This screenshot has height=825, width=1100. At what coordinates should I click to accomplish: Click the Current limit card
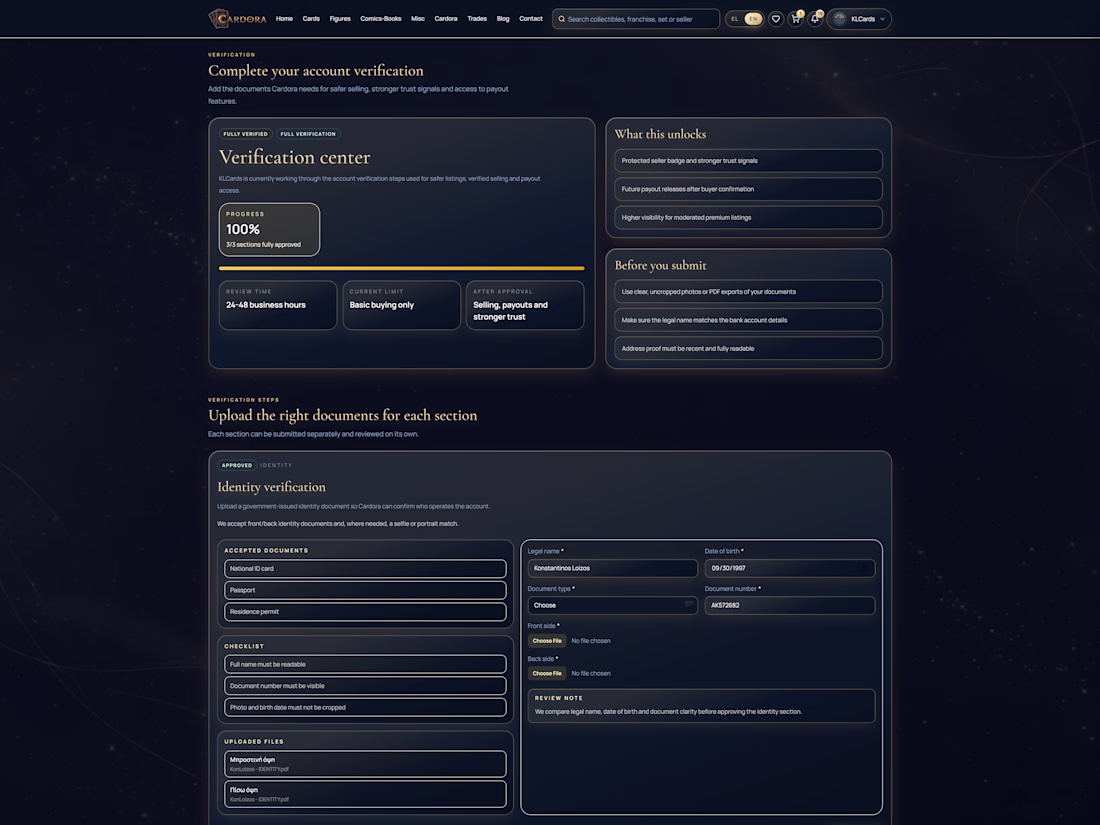[401, 305]
